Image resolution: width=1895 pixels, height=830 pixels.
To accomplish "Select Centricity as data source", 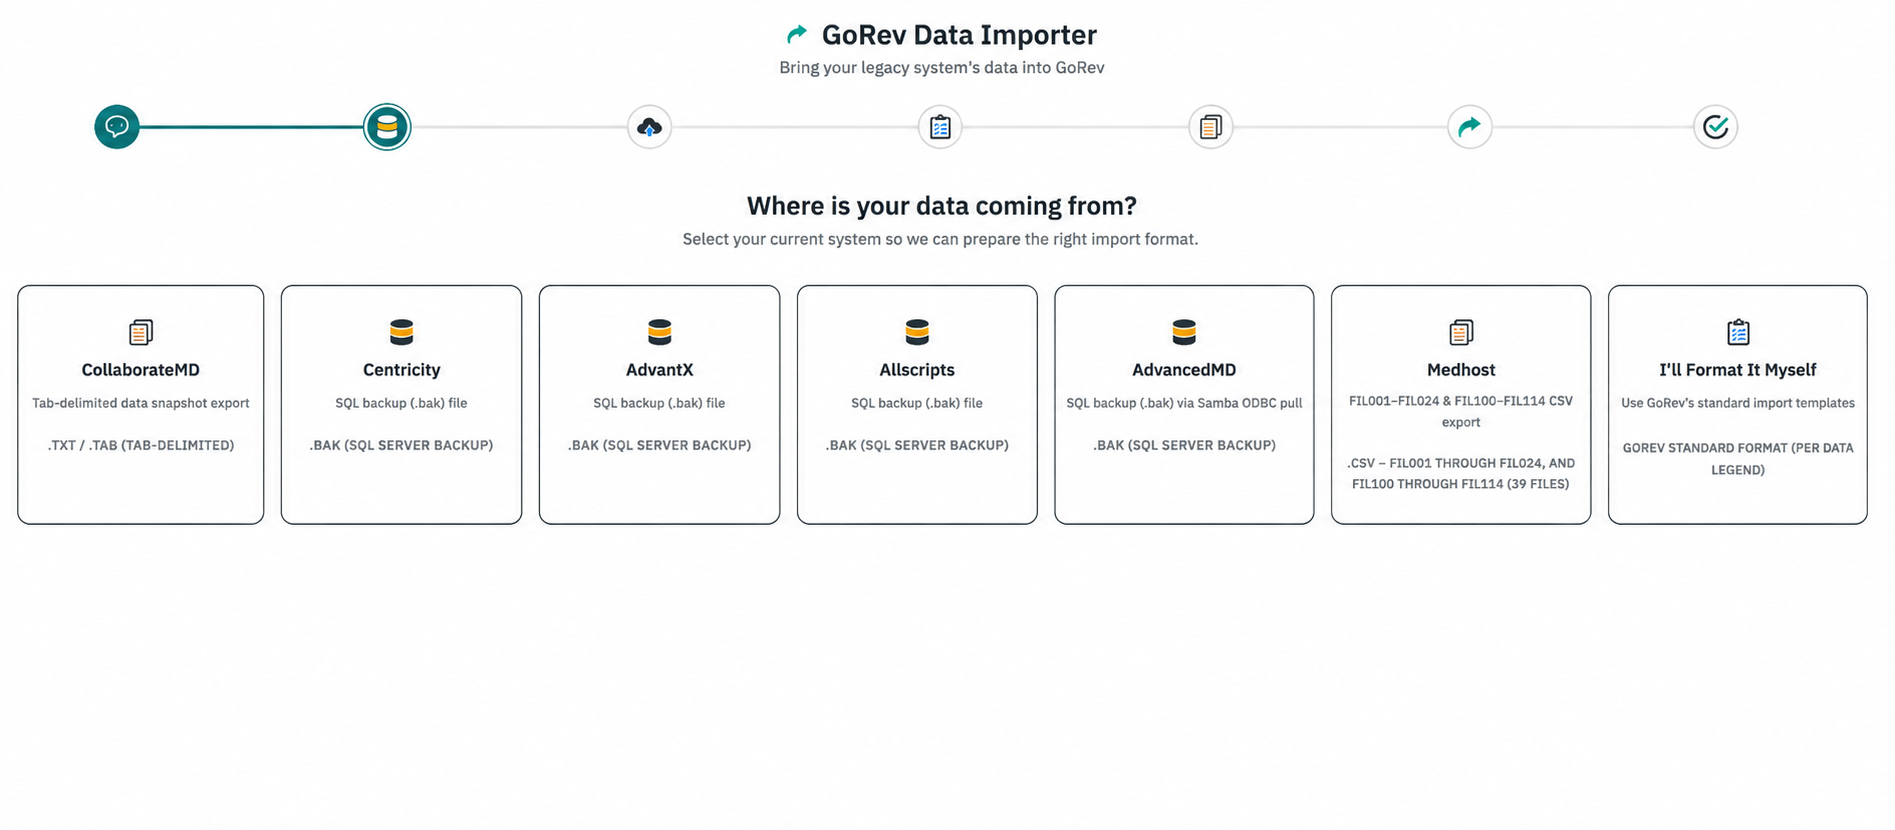I will [x=401, y=404].
